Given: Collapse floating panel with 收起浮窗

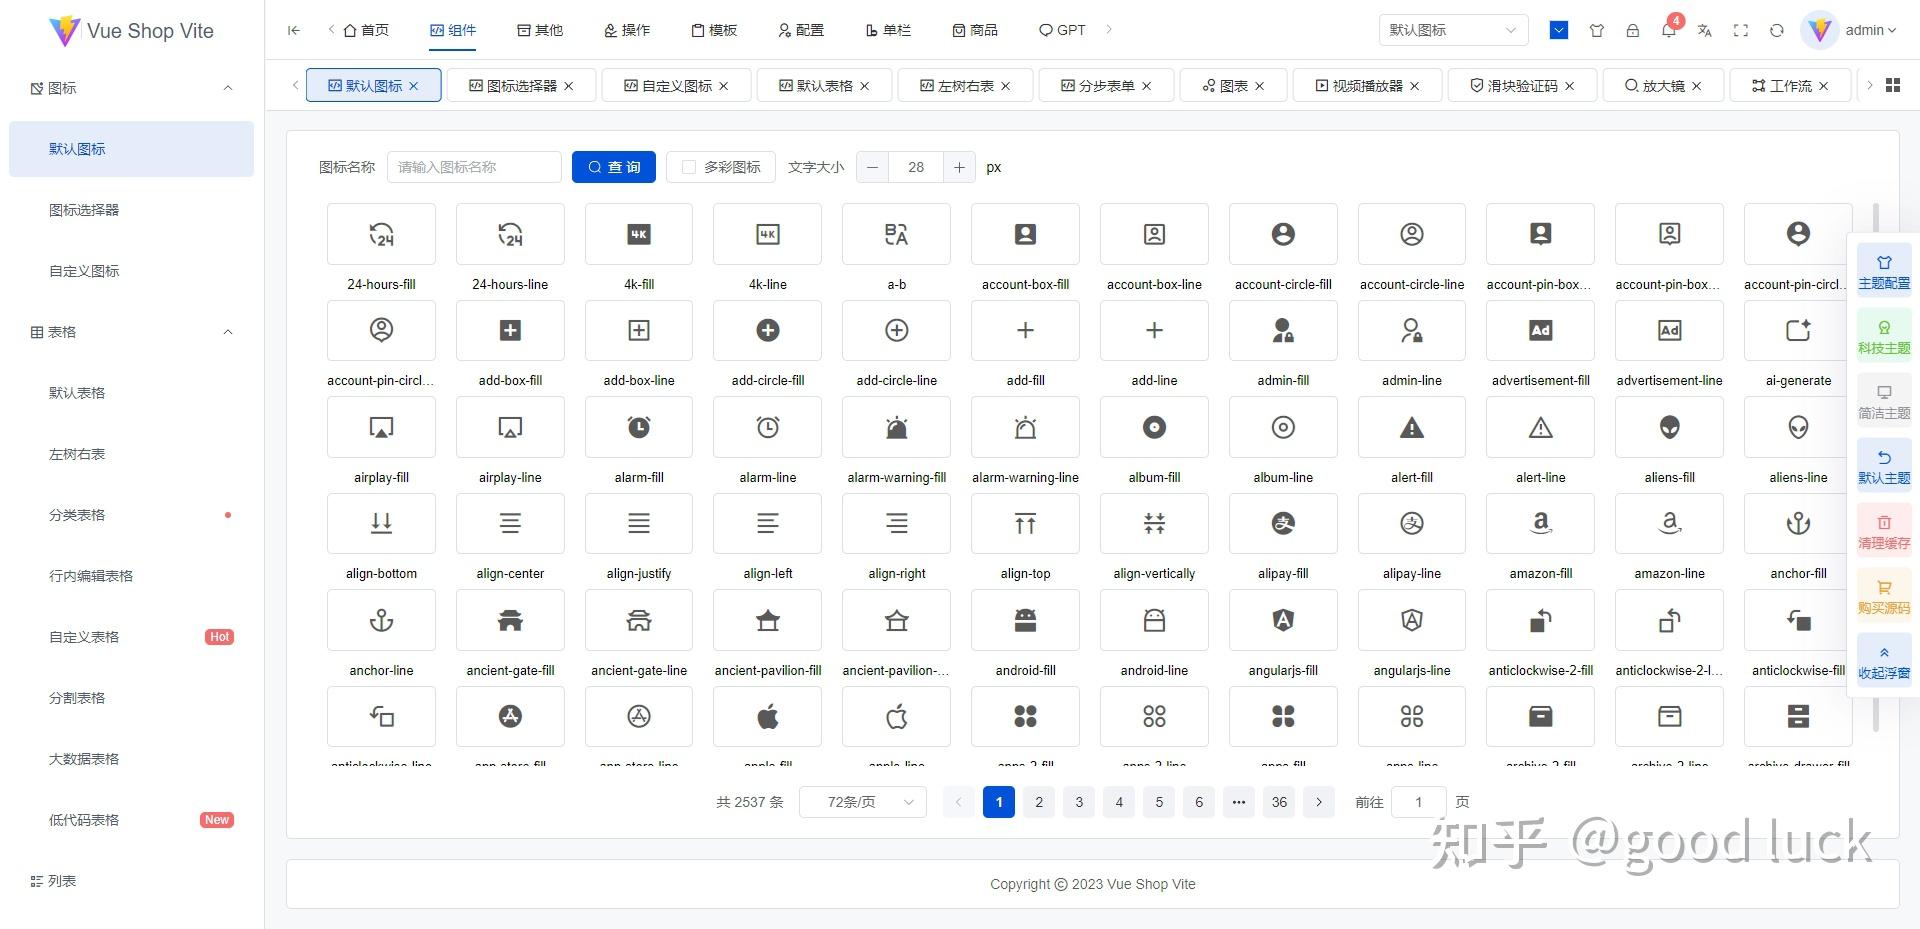Looking at the screenshot, I should tap(1884, 662).
